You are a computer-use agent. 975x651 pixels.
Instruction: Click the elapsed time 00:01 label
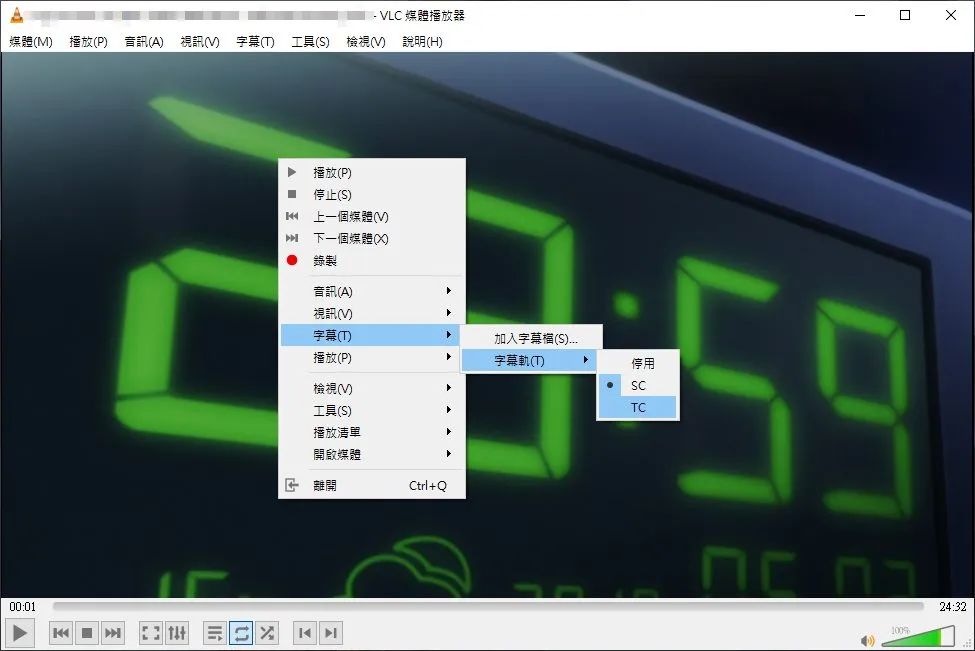click(x=22, y=606)
